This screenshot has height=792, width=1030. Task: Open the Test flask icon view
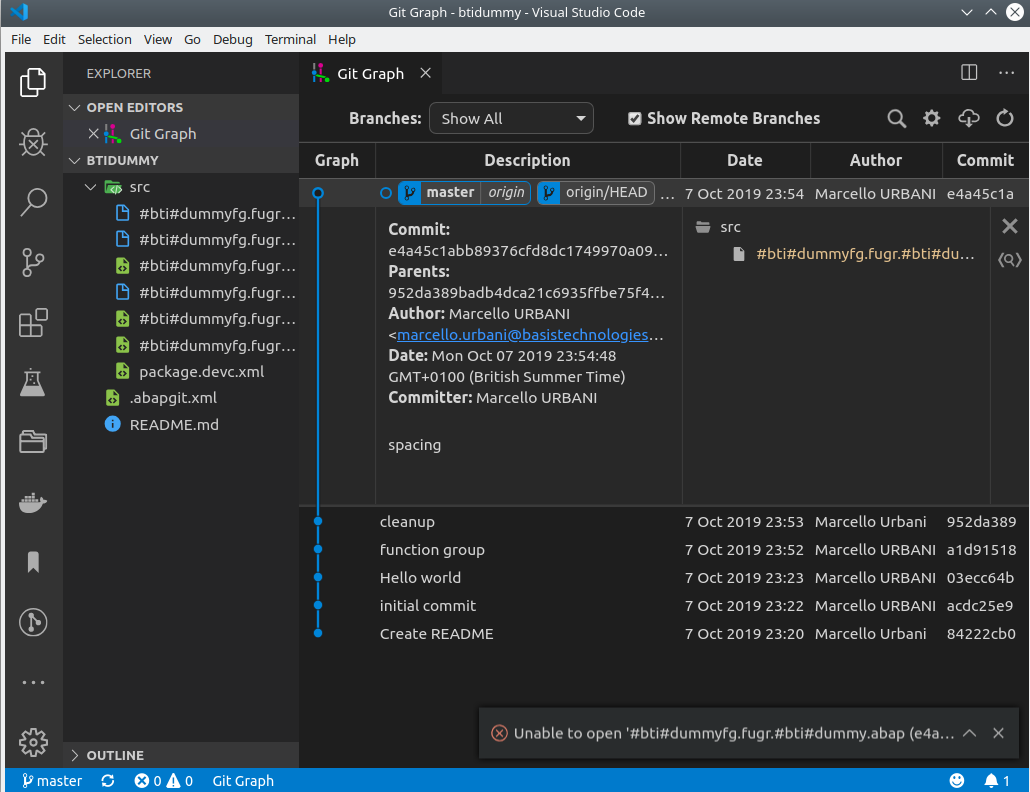[33, 382]
